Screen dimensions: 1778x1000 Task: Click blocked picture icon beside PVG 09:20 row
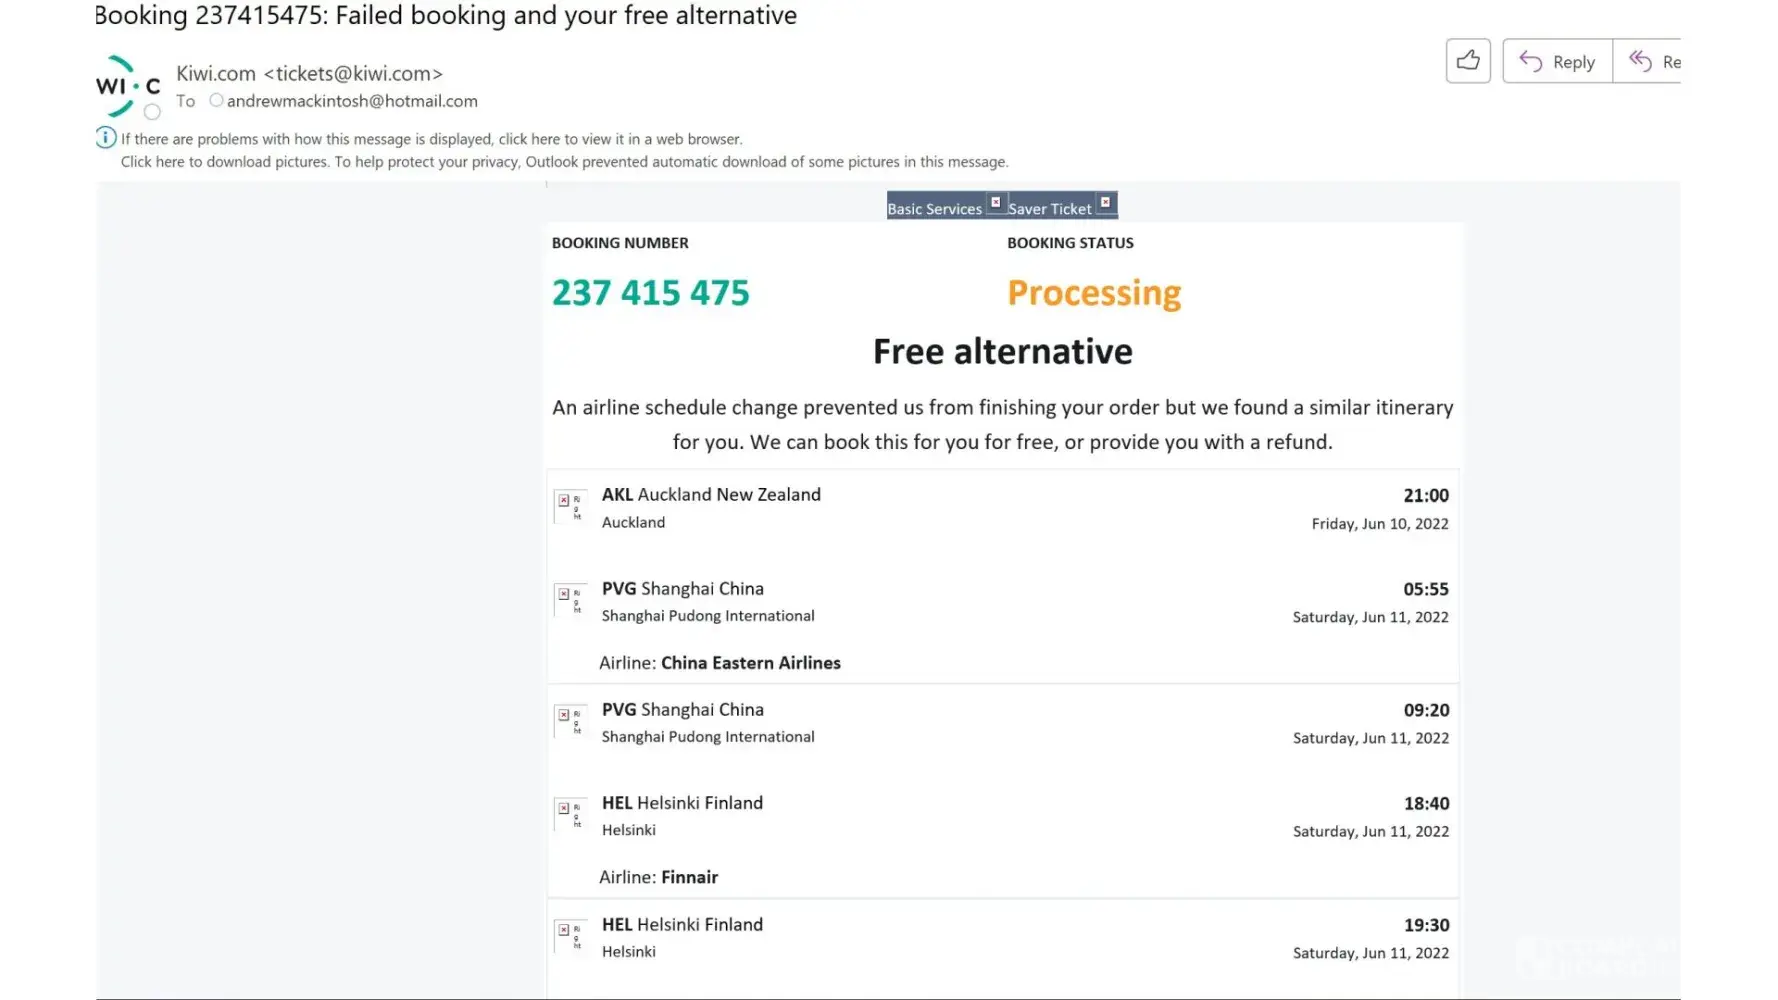pos(570,721)
